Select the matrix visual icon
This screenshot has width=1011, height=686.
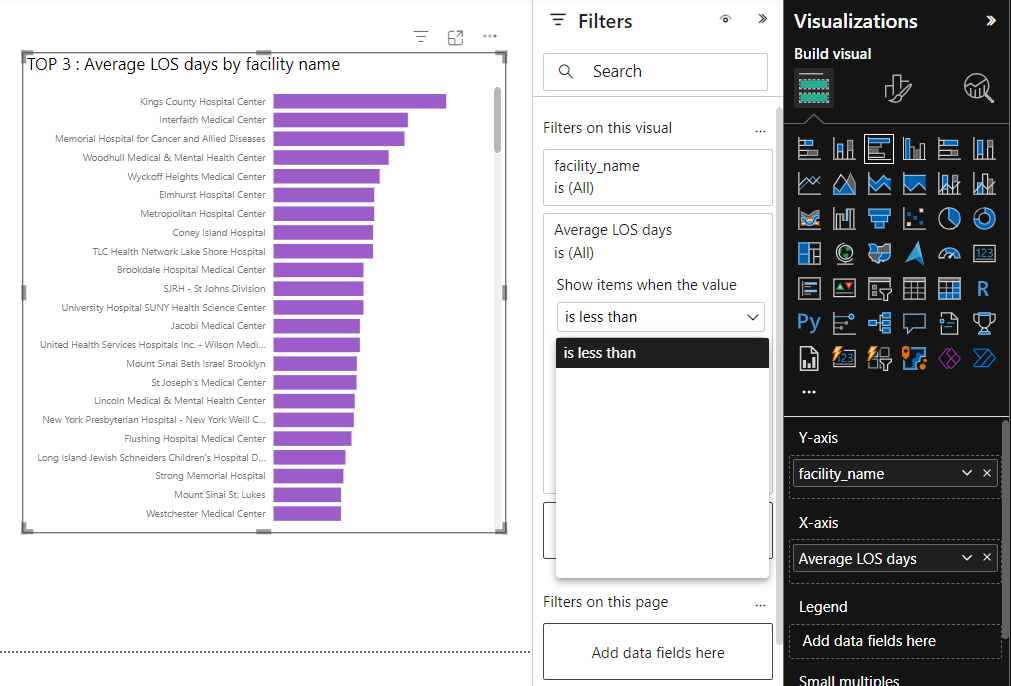tap(949, 288)
